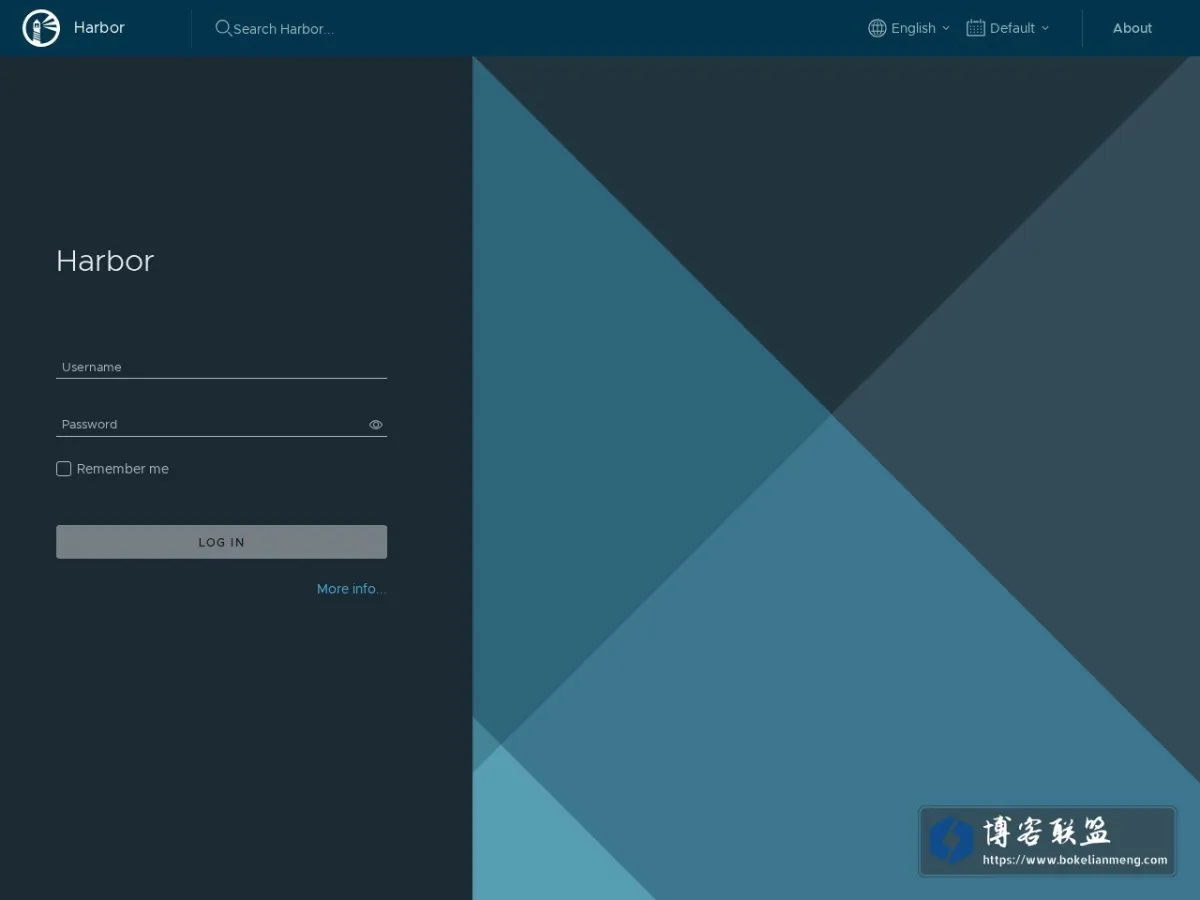Click the Harbor lighthouse logo icon

tap(41, 28)
